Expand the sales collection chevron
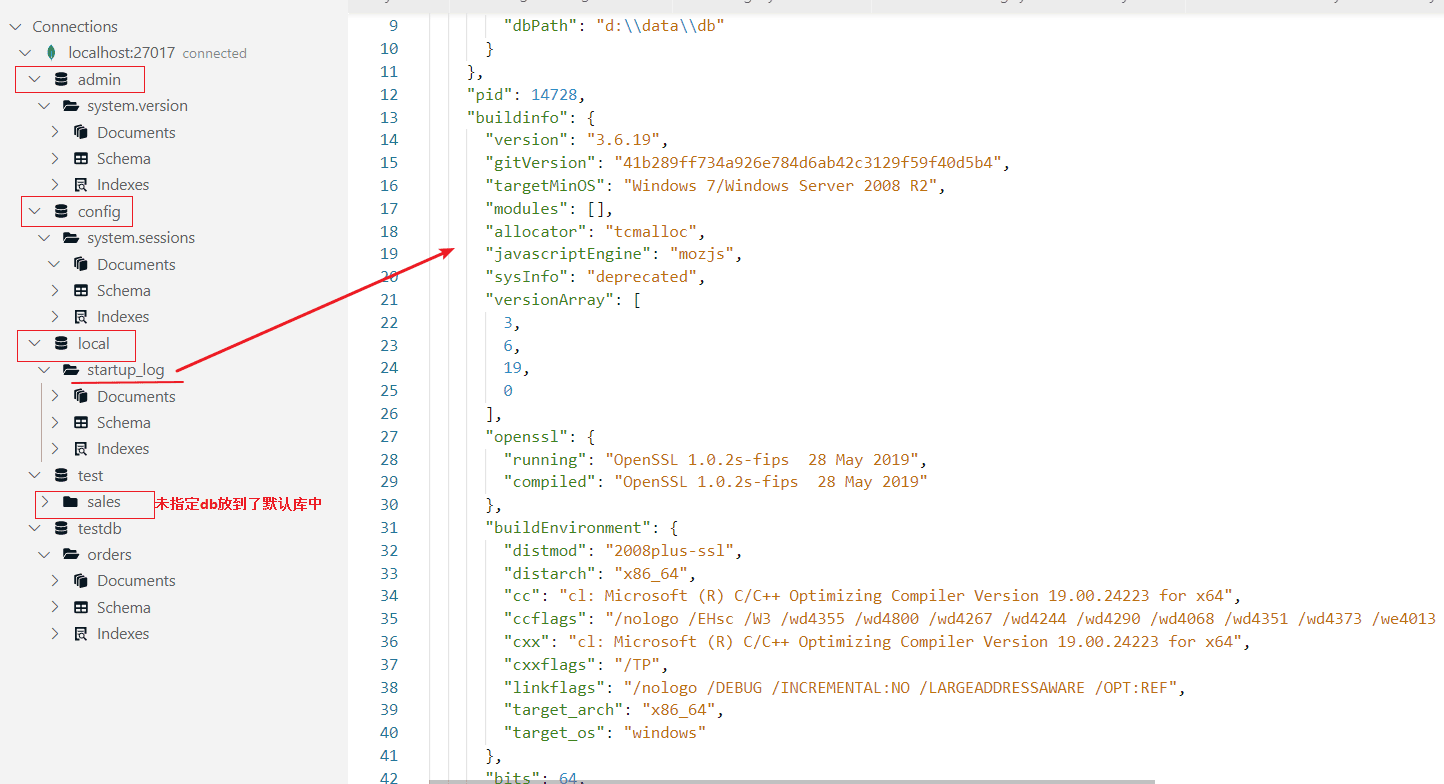This screenshot has width=1444, height=784. click(x=44, y=502)
